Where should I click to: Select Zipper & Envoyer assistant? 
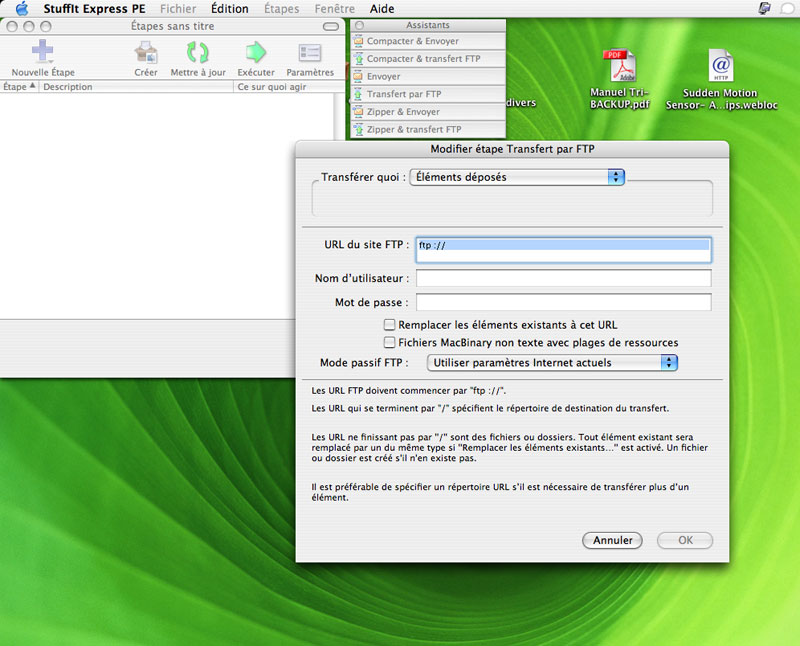(x=428, y=112)
